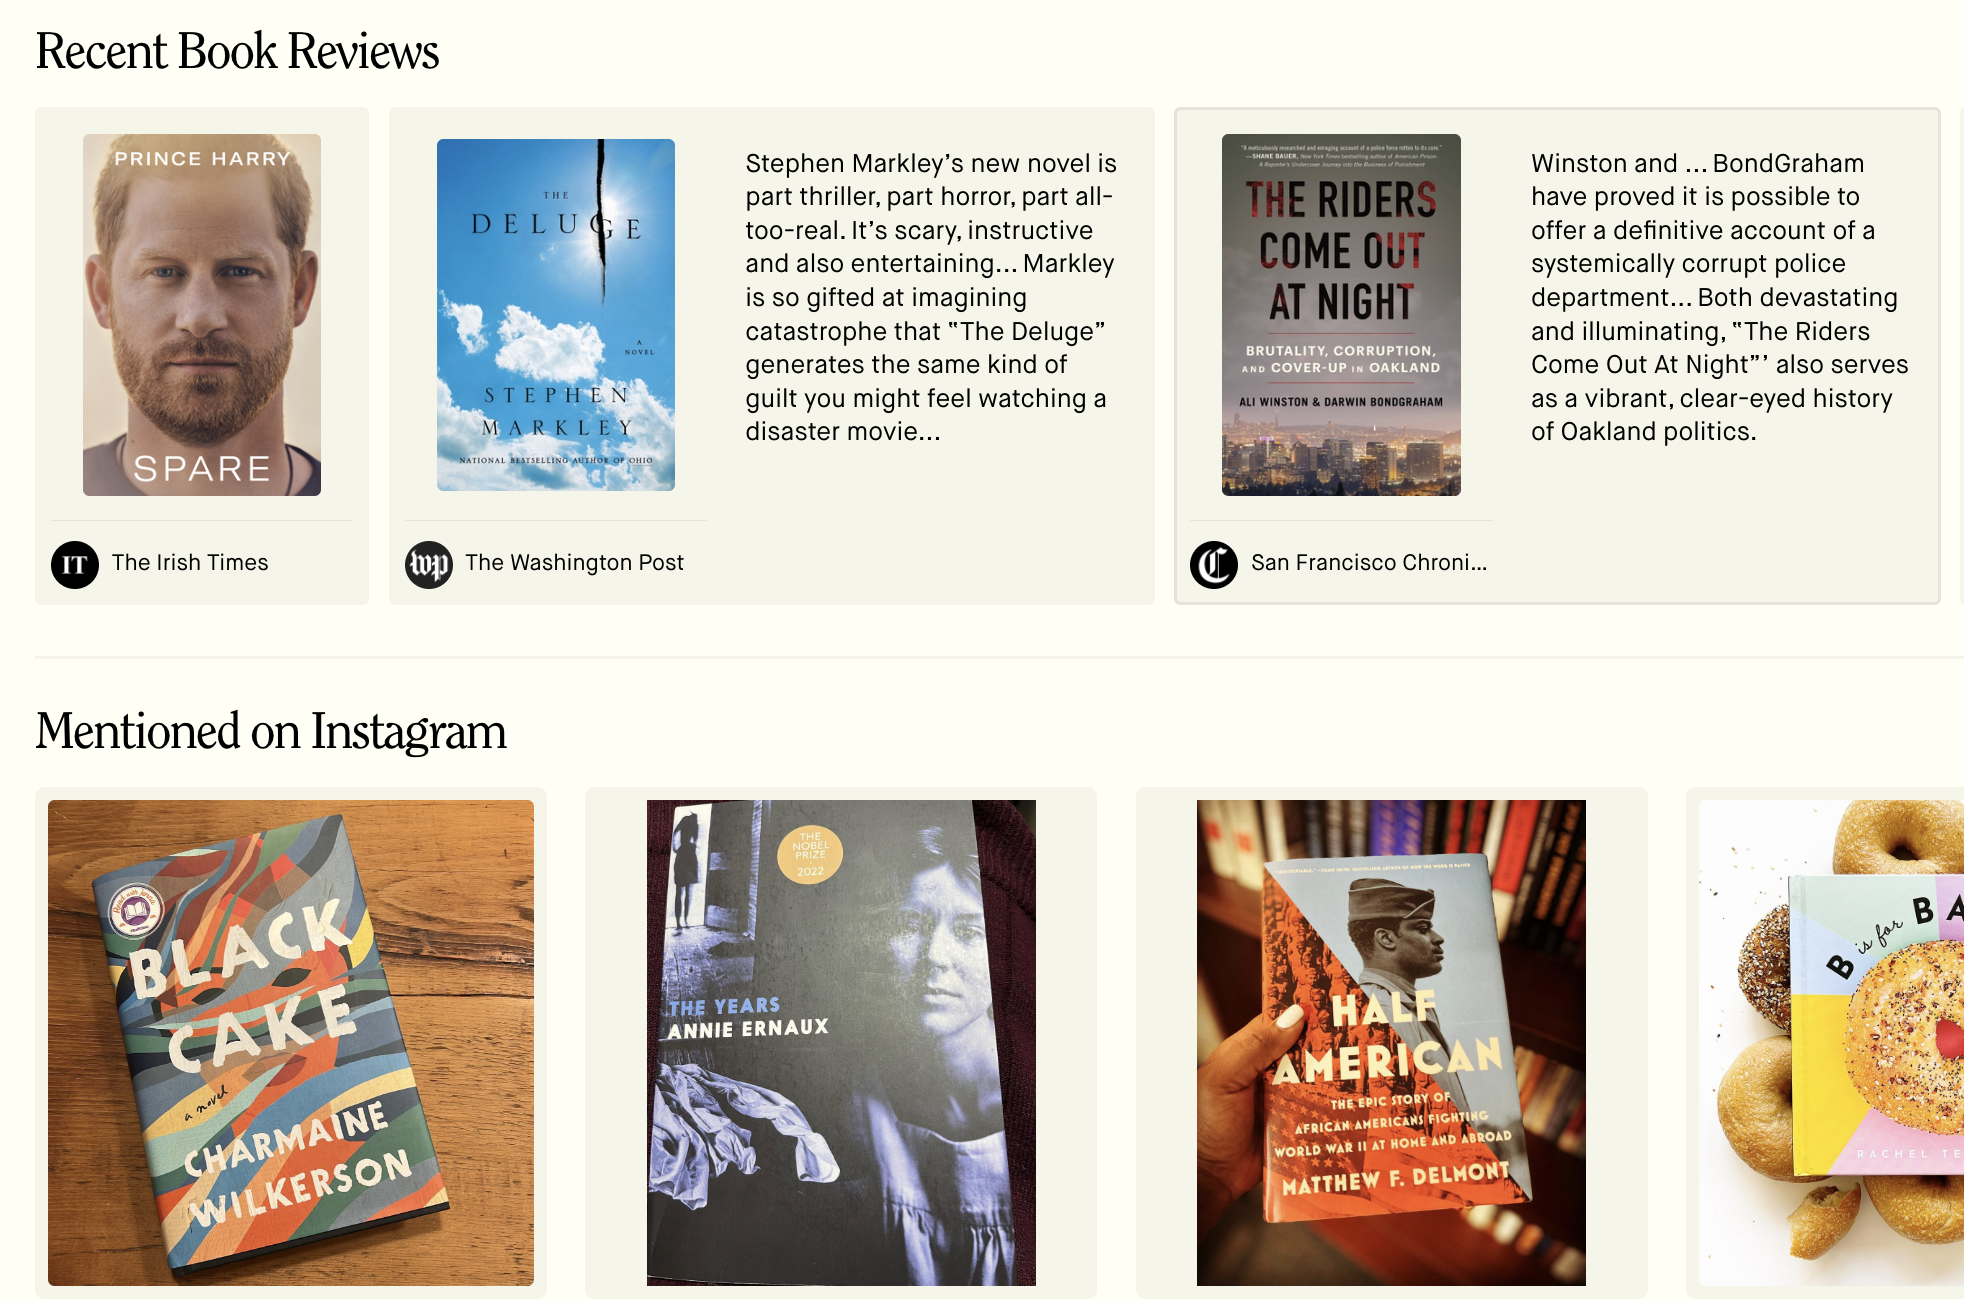Click The Irish Times round logo icon
The width and height of the screenshot is (1964, 1300).
click(75, 564)
